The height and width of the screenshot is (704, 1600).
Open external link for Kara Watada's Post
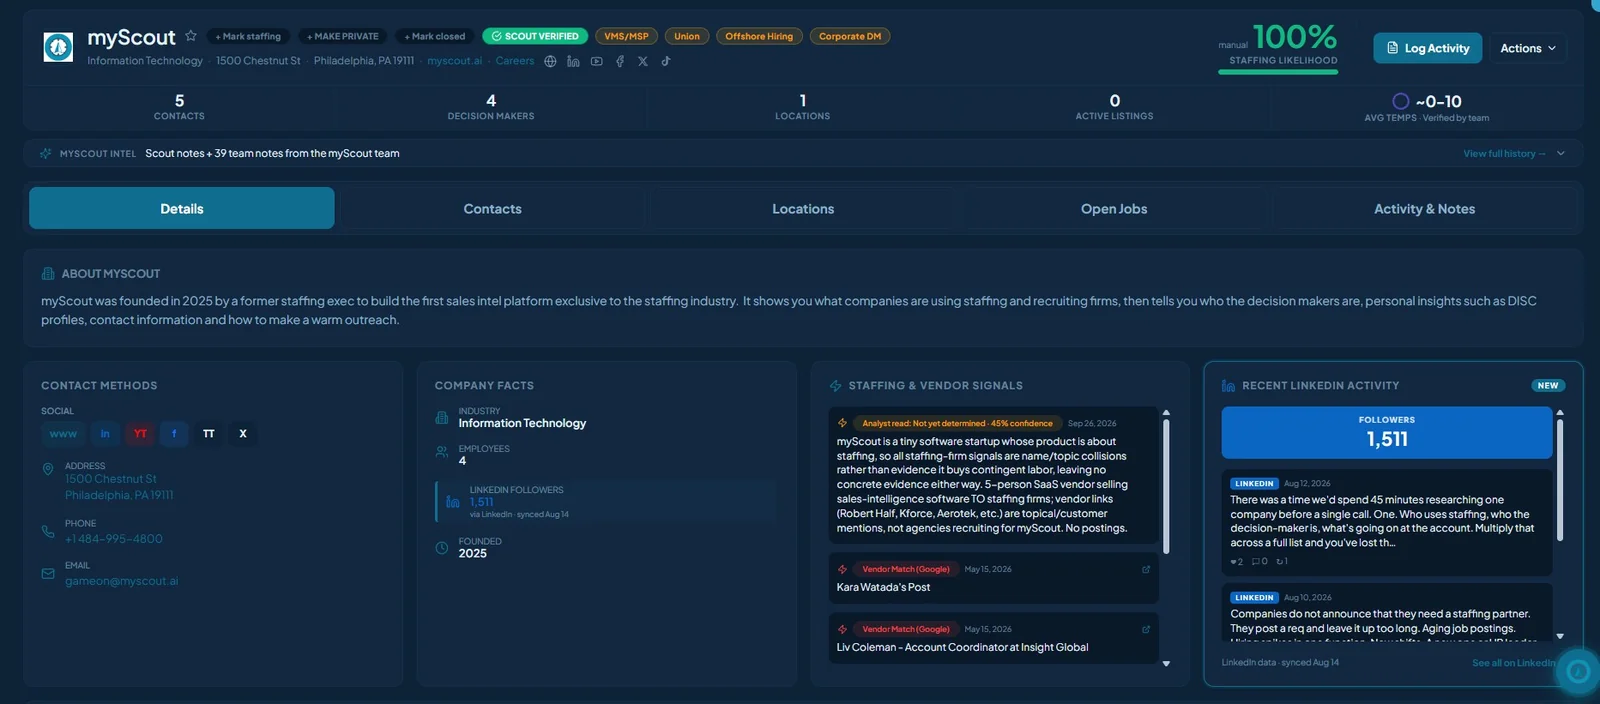(x=1146, y=569)
